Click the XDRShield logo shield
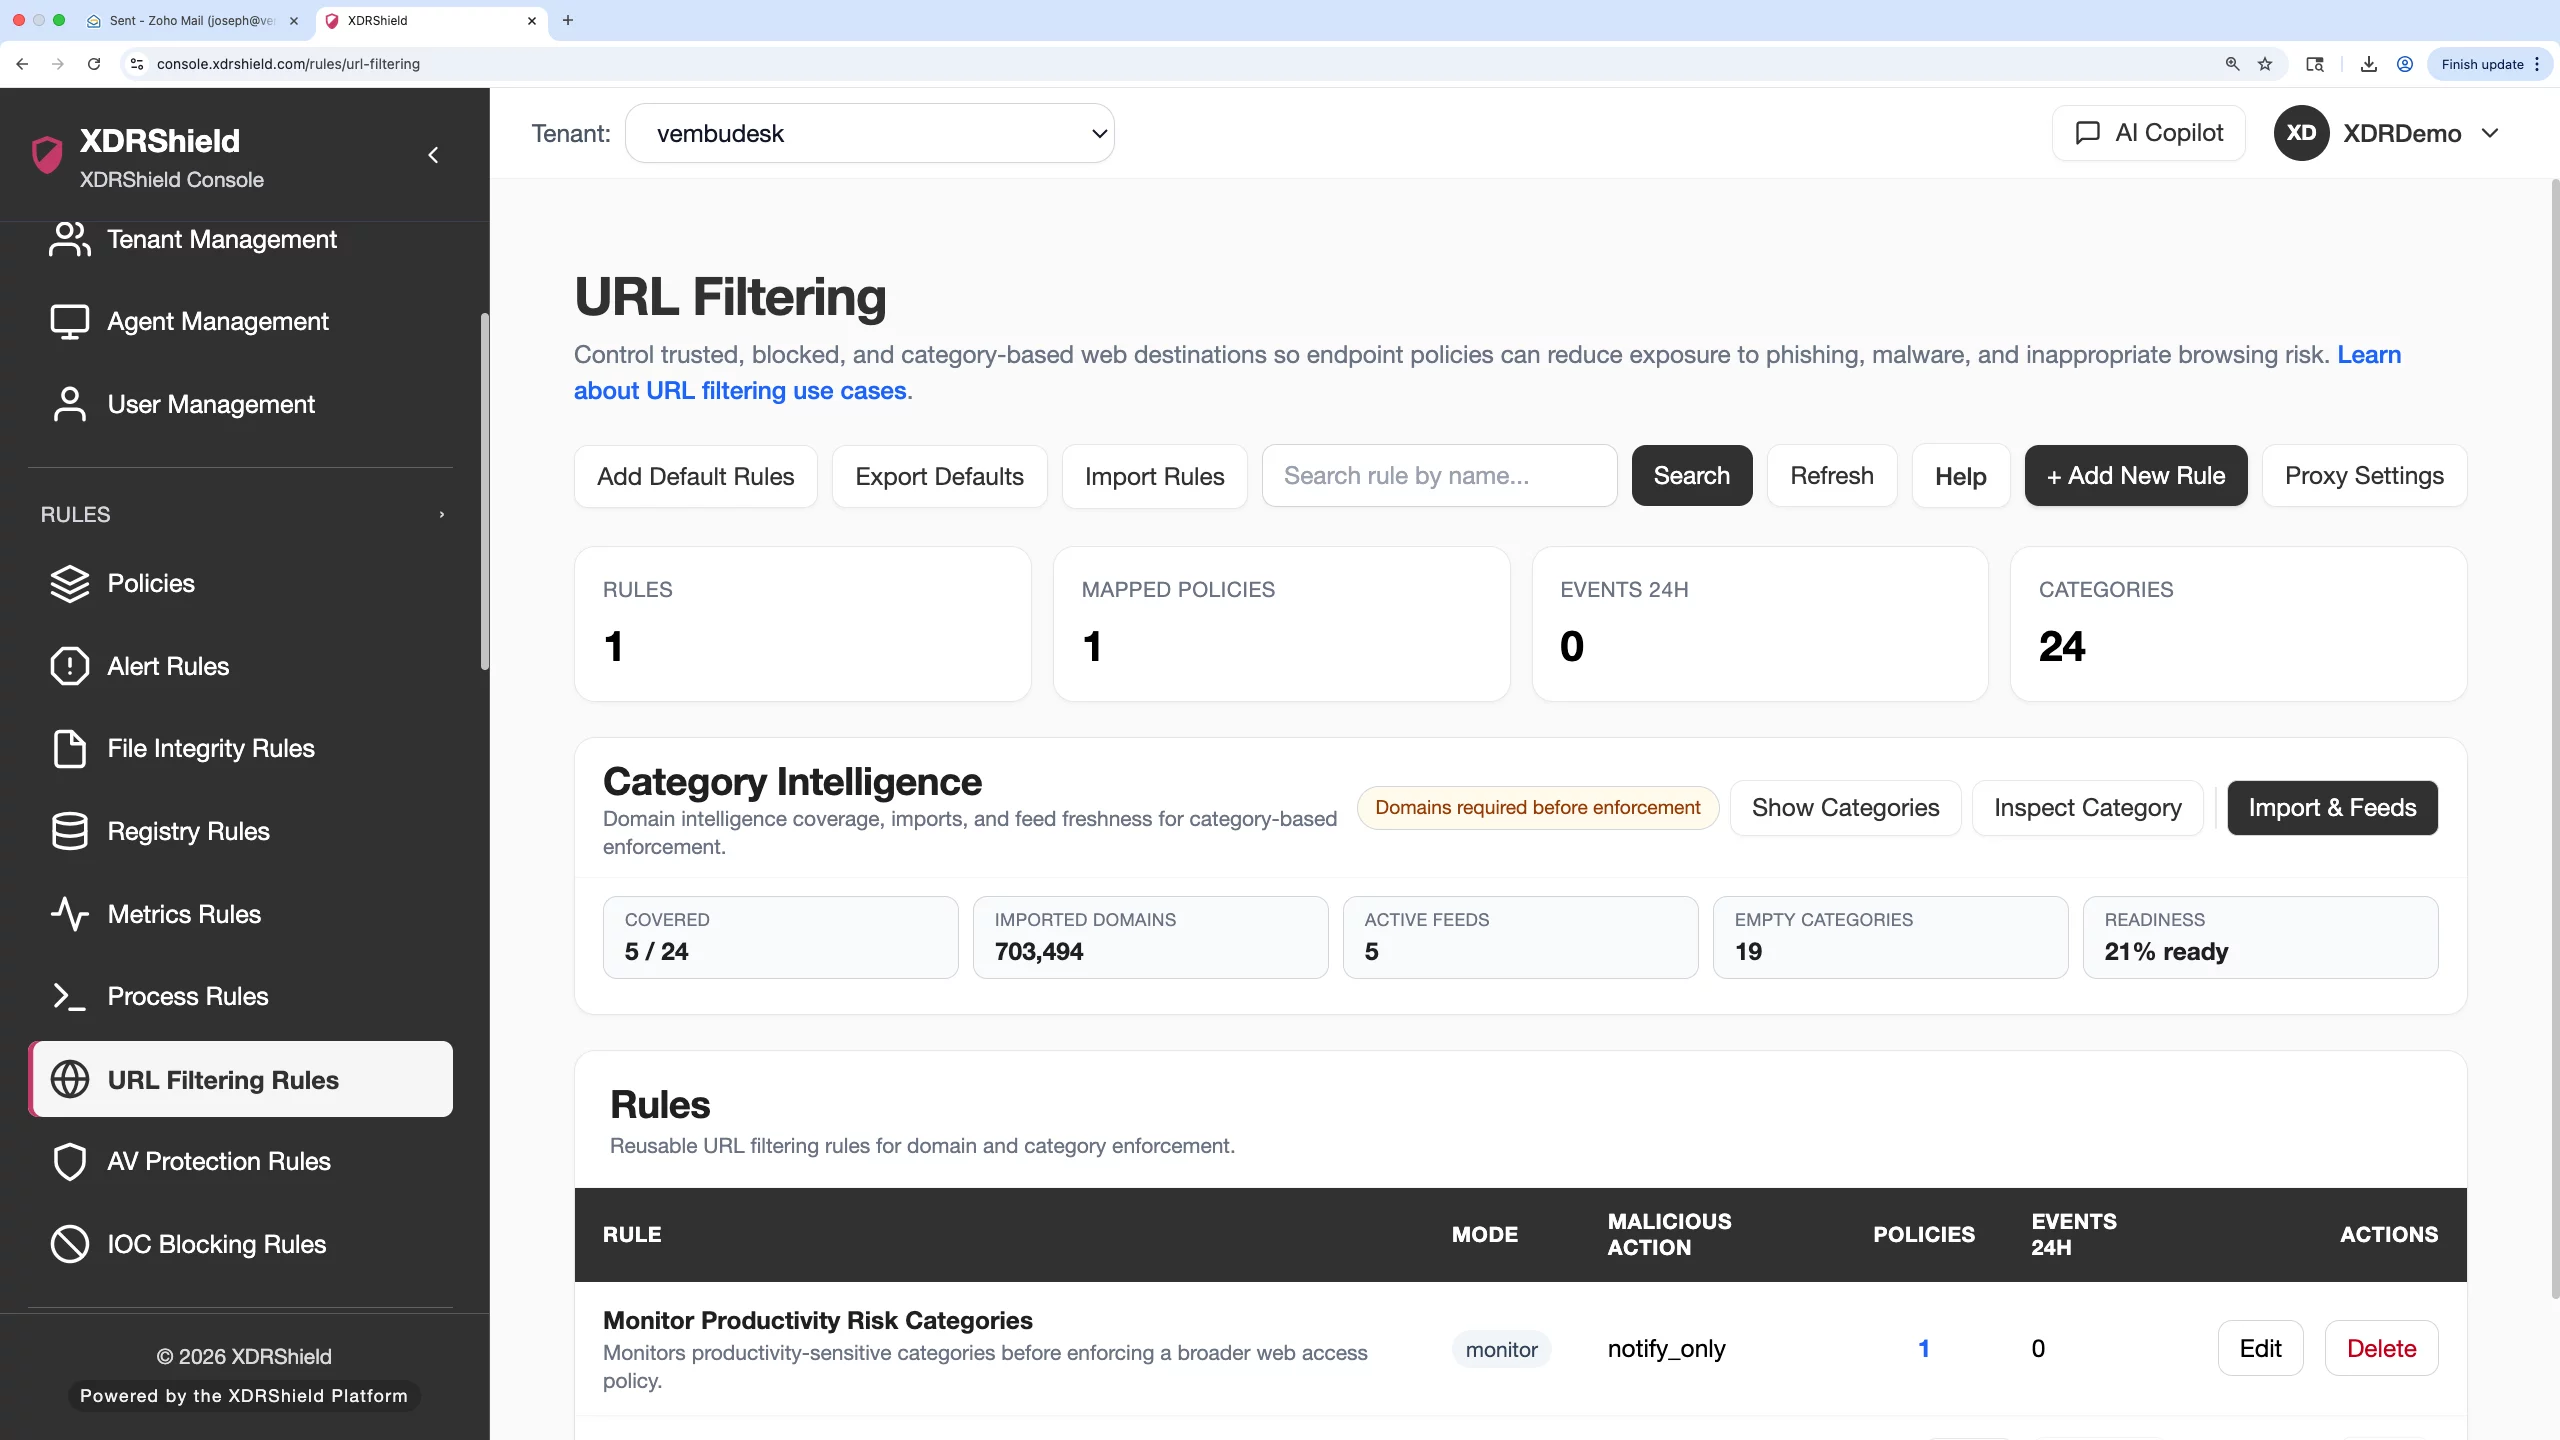This screenshot has width=2560, height=1440. click(47, 155)
